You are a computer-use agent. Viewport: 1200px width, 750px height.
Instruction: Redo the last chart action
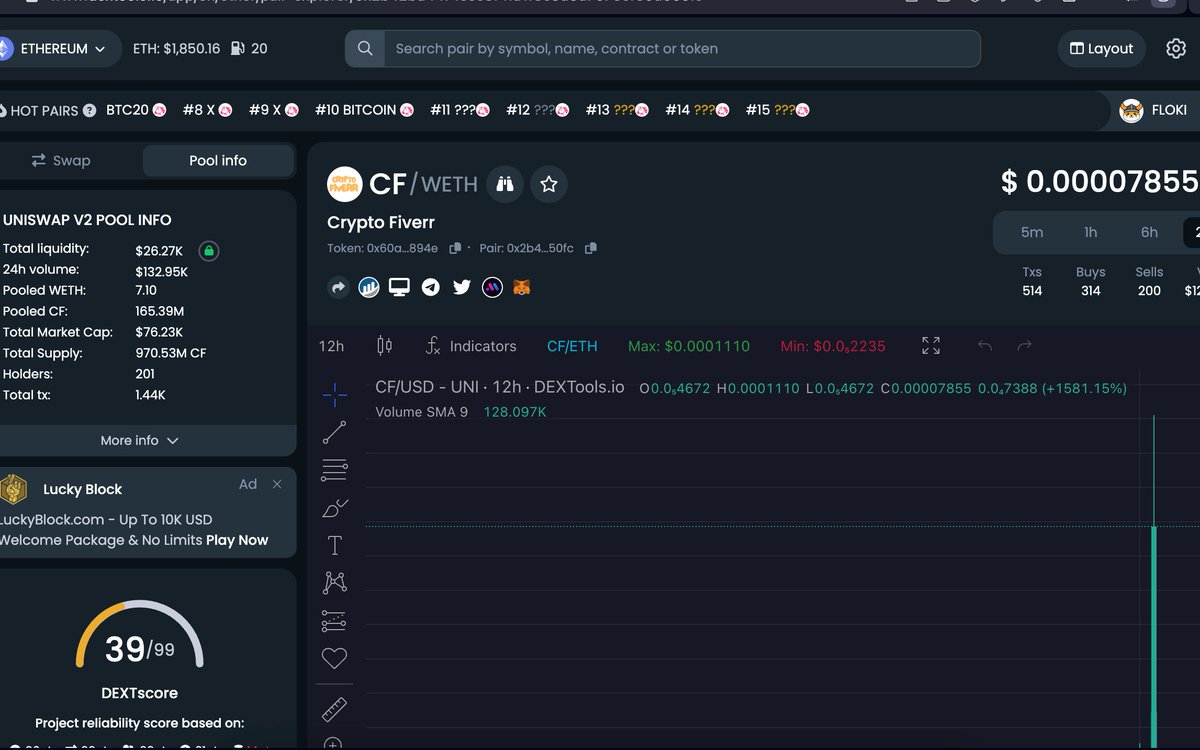(1024, 346)
